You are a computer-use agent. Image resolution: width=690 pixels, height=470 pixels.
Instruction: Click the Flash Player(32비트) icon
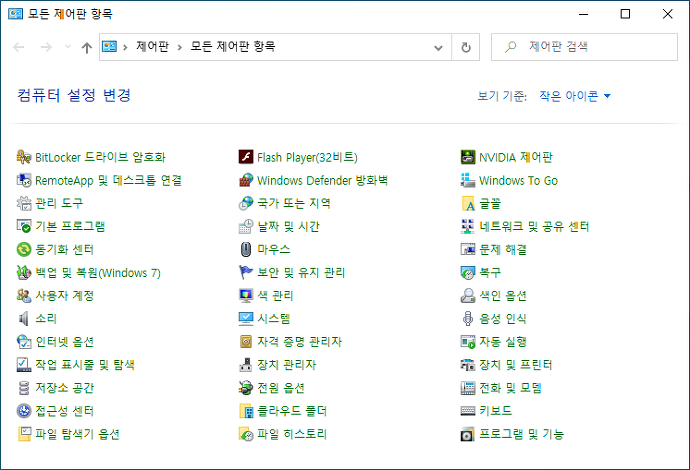(x=246, y=157)
